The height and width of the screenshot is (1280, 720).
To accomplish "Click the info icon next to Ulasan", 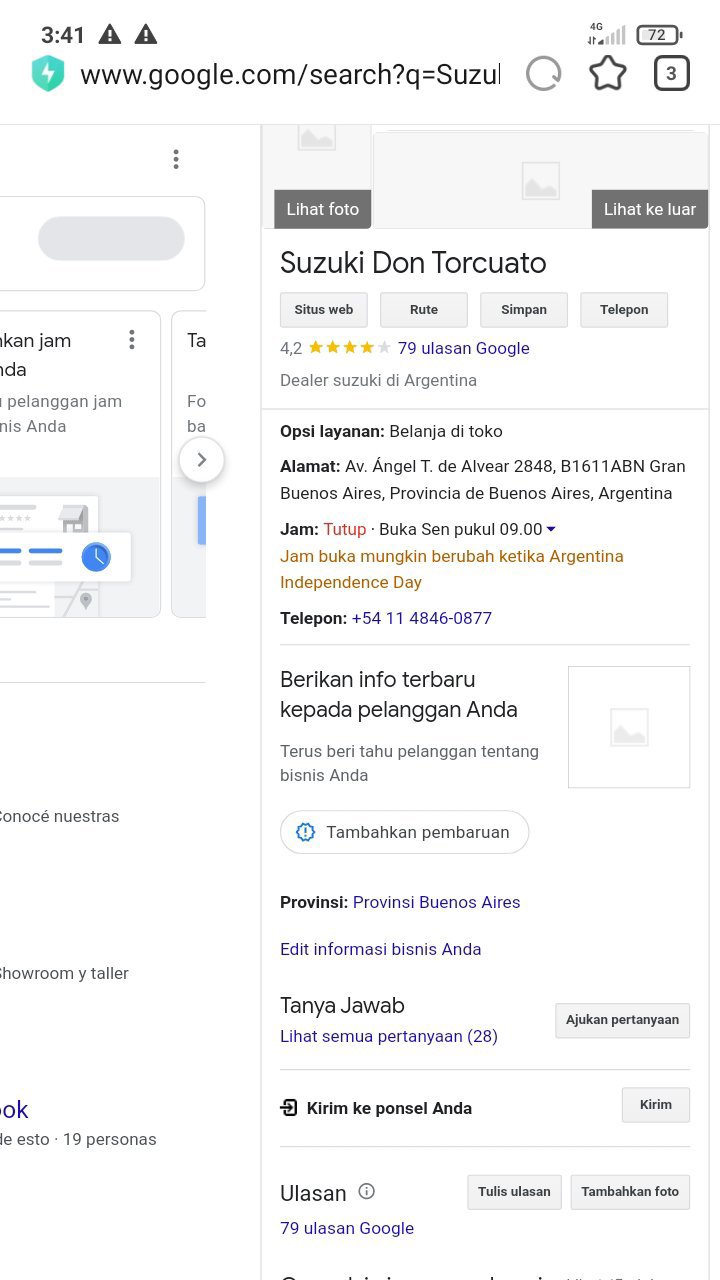I will (367, 1191).
